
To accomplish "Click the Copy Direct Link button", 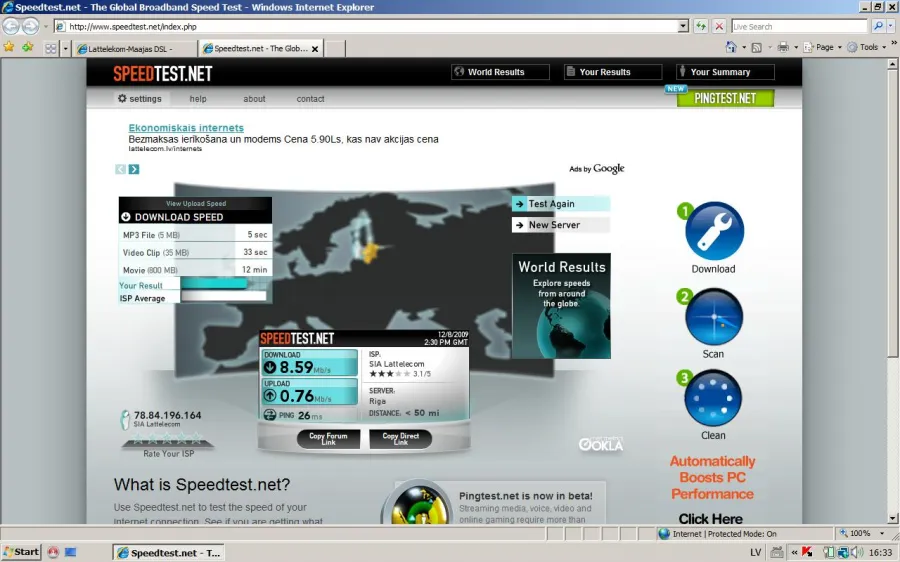I will (x=401, y=439).
